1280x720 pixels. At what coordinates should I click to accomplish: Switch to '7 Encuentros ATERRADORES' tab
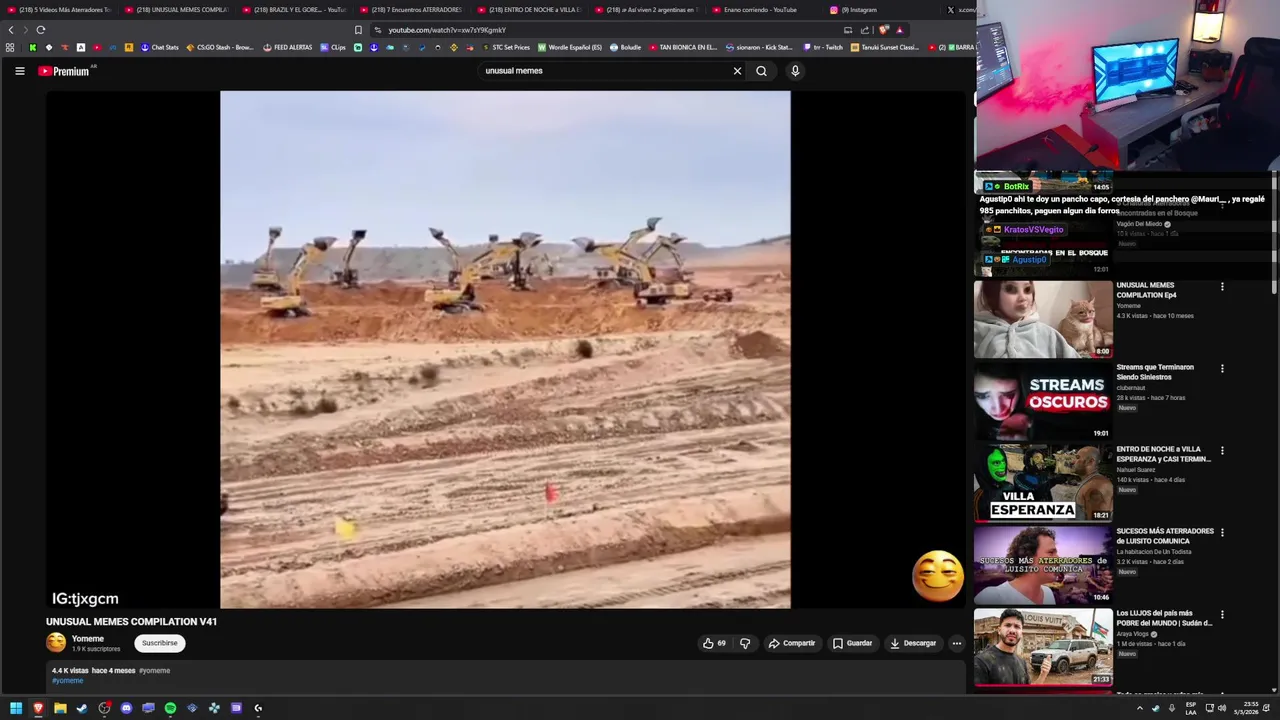pyautogui.click(x=411, y=10)
